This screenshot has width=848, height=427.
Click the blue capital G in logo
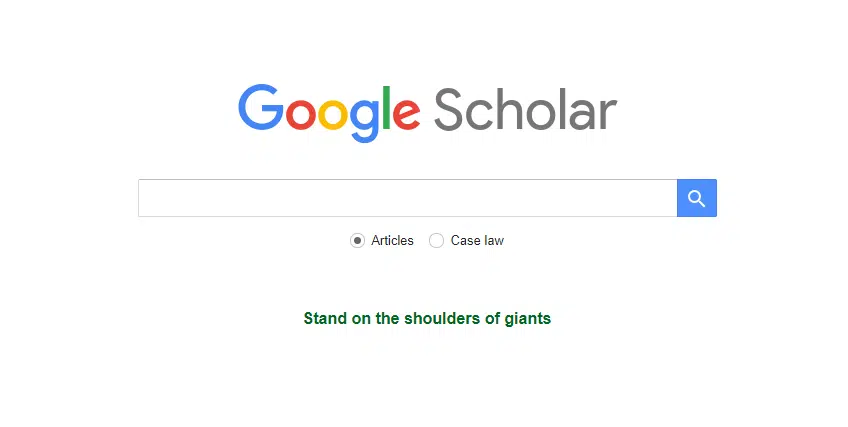tap(260, 107)
